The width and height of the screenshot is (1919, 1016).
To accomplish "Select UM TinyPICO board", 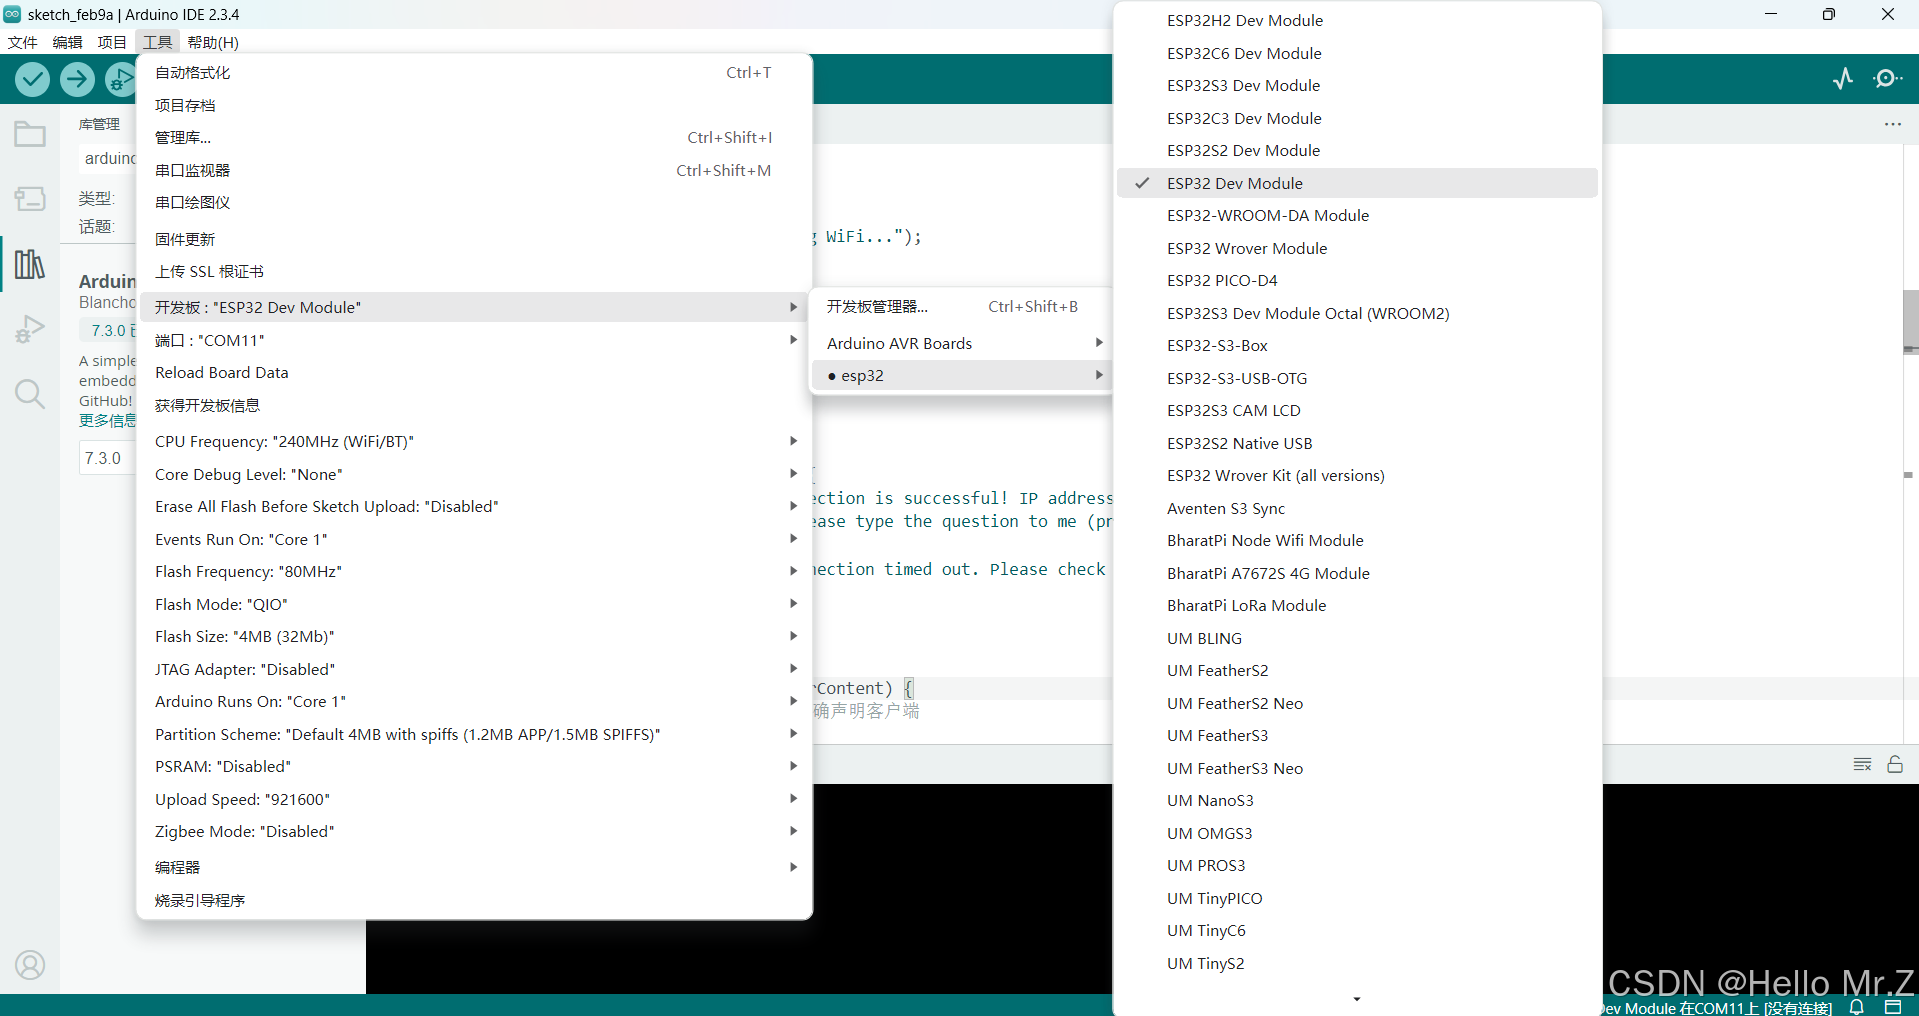I will (x=1357, y=898).
